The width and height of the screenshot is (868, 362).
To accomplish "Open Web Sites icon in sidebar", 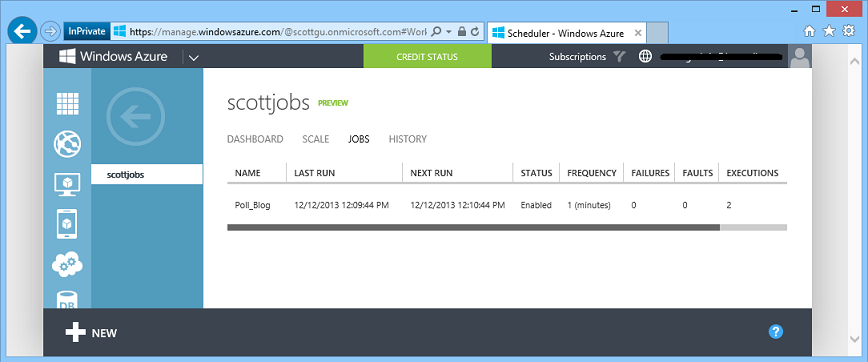I will pos(68,144).
